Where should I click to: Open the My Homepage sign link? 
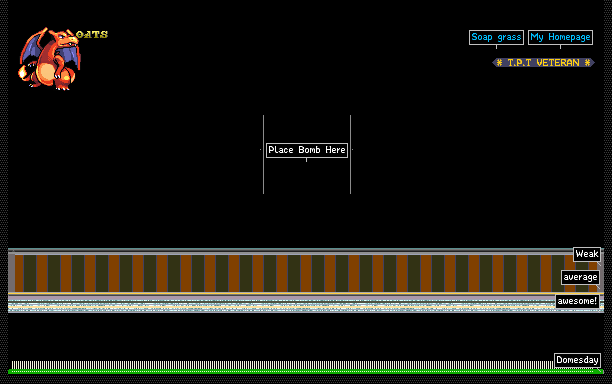pos(560,37)
